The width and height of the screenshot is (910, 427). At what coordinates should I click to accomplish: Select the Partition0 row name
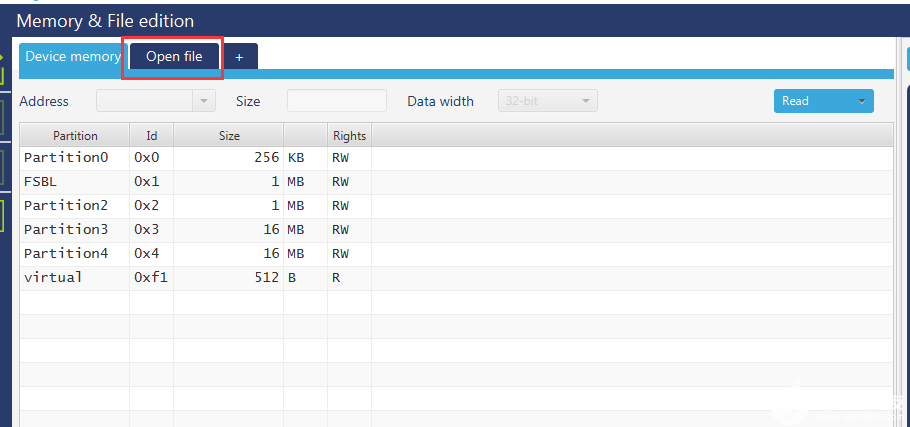point(66,158)
